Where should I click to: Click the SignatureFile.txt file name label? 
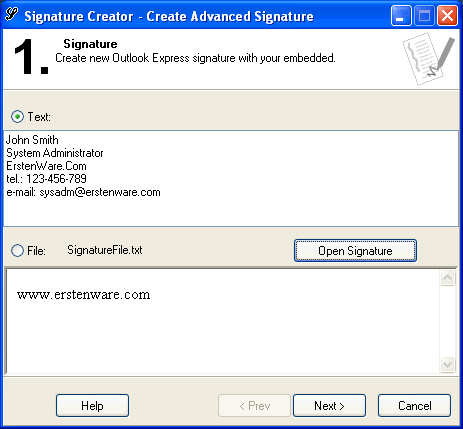coord(105,250)
